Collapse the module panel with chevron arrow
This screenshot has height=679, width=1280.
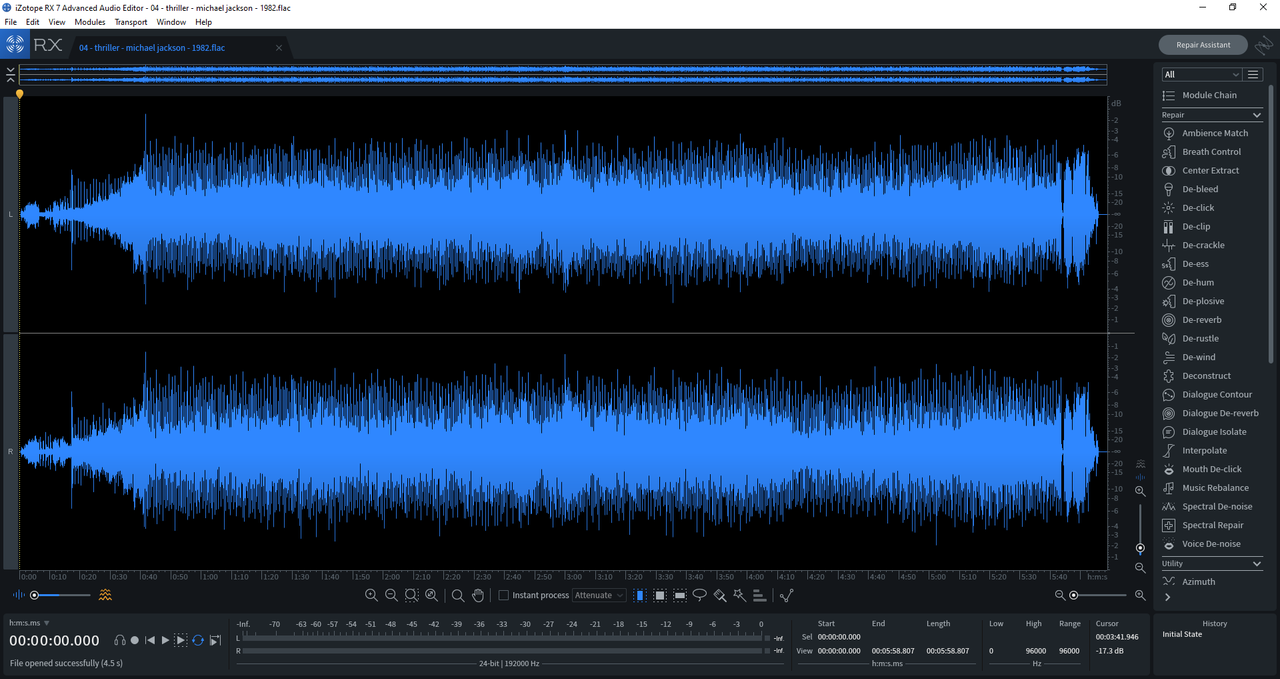(x=1167, y=597)
